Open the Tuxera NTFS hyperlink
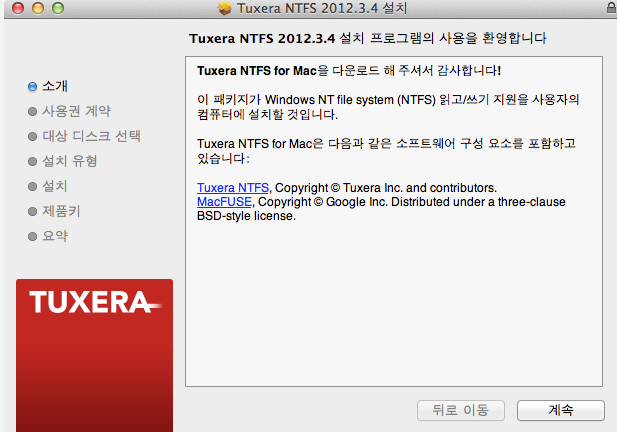This screenshot has width=617, height=432. click(x=233, y=188)
